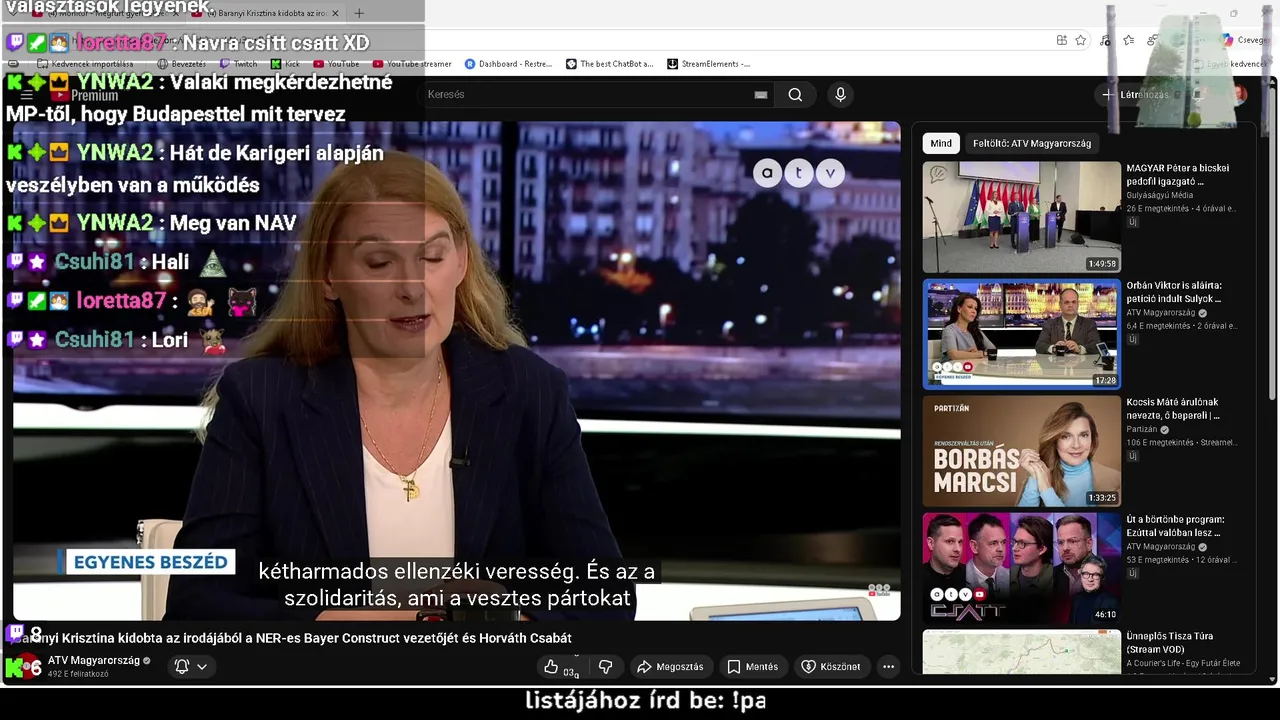Open MAGYAR Péter a bicskei video thumbnail
Image resolution: width=1280 pixels, height=720 pixels.
[x=1022, y=217]
